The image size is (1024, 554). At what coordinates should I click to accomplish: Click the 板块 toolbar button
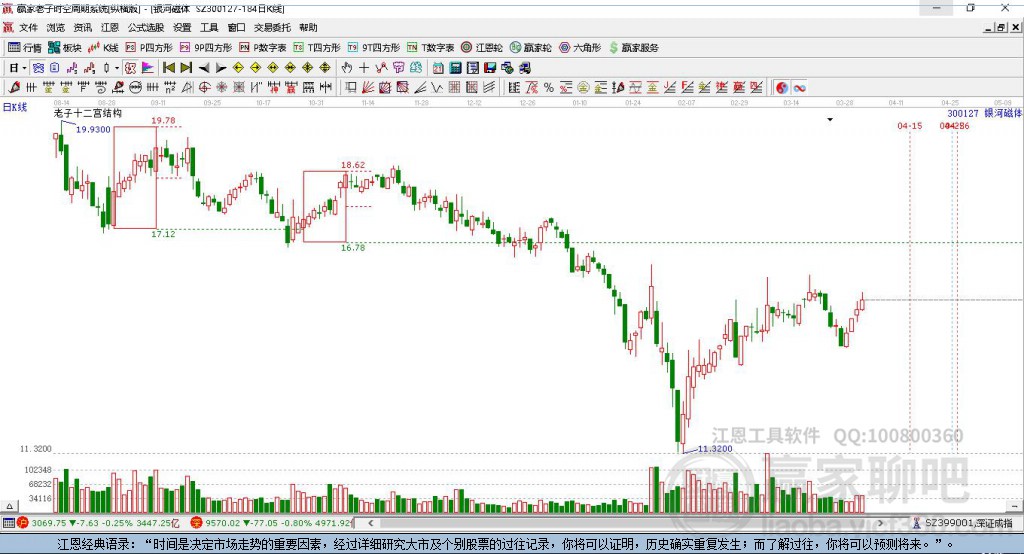(x=65, y=48)
